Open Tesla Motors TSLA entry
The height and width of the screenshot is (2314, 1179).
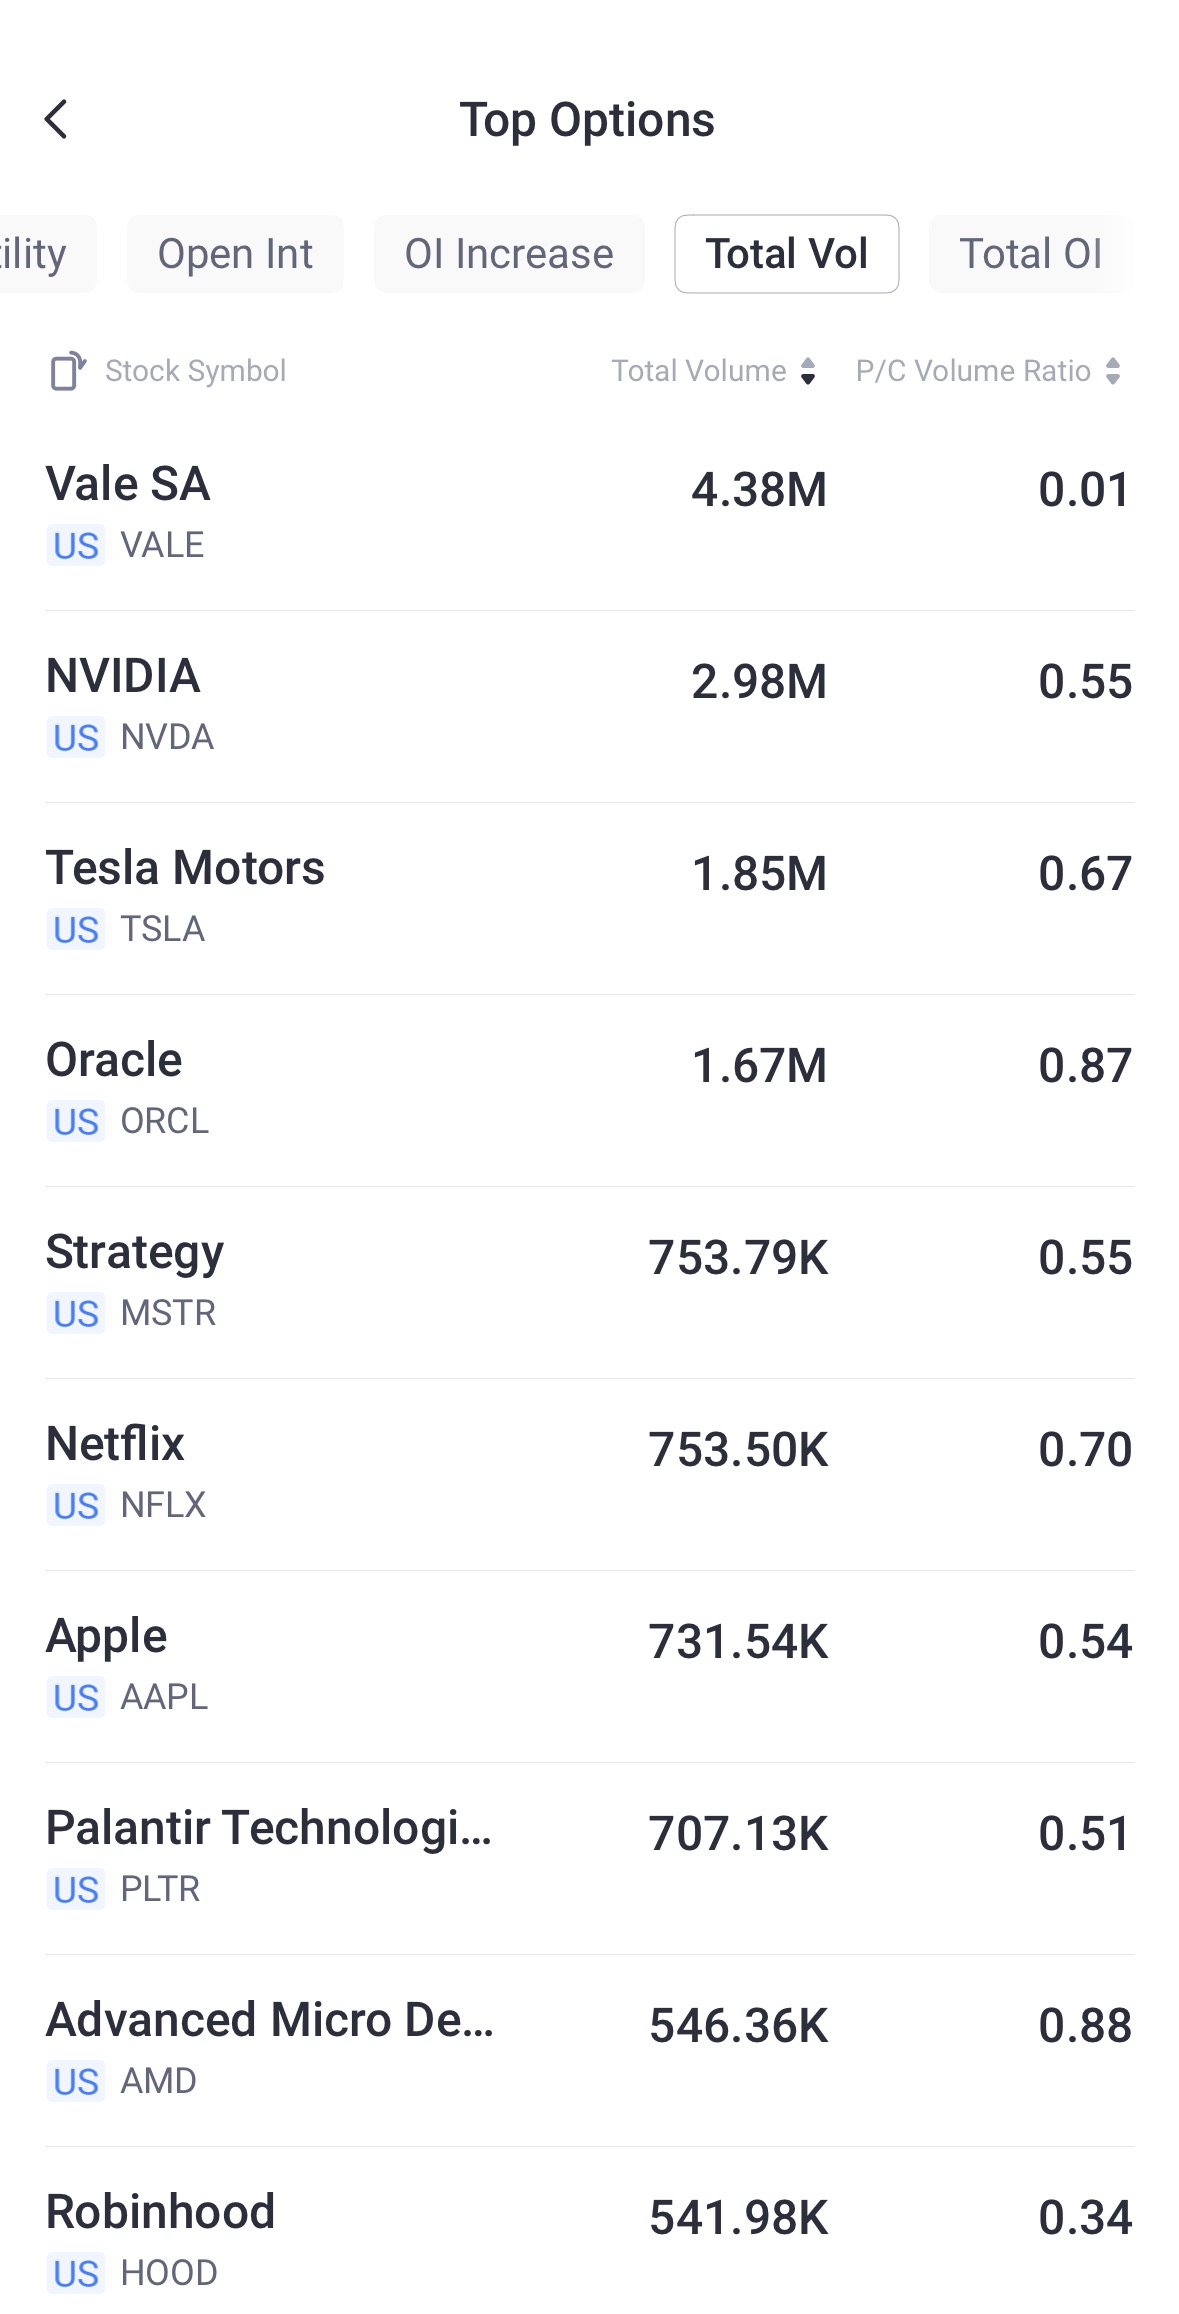coord(589,897)
